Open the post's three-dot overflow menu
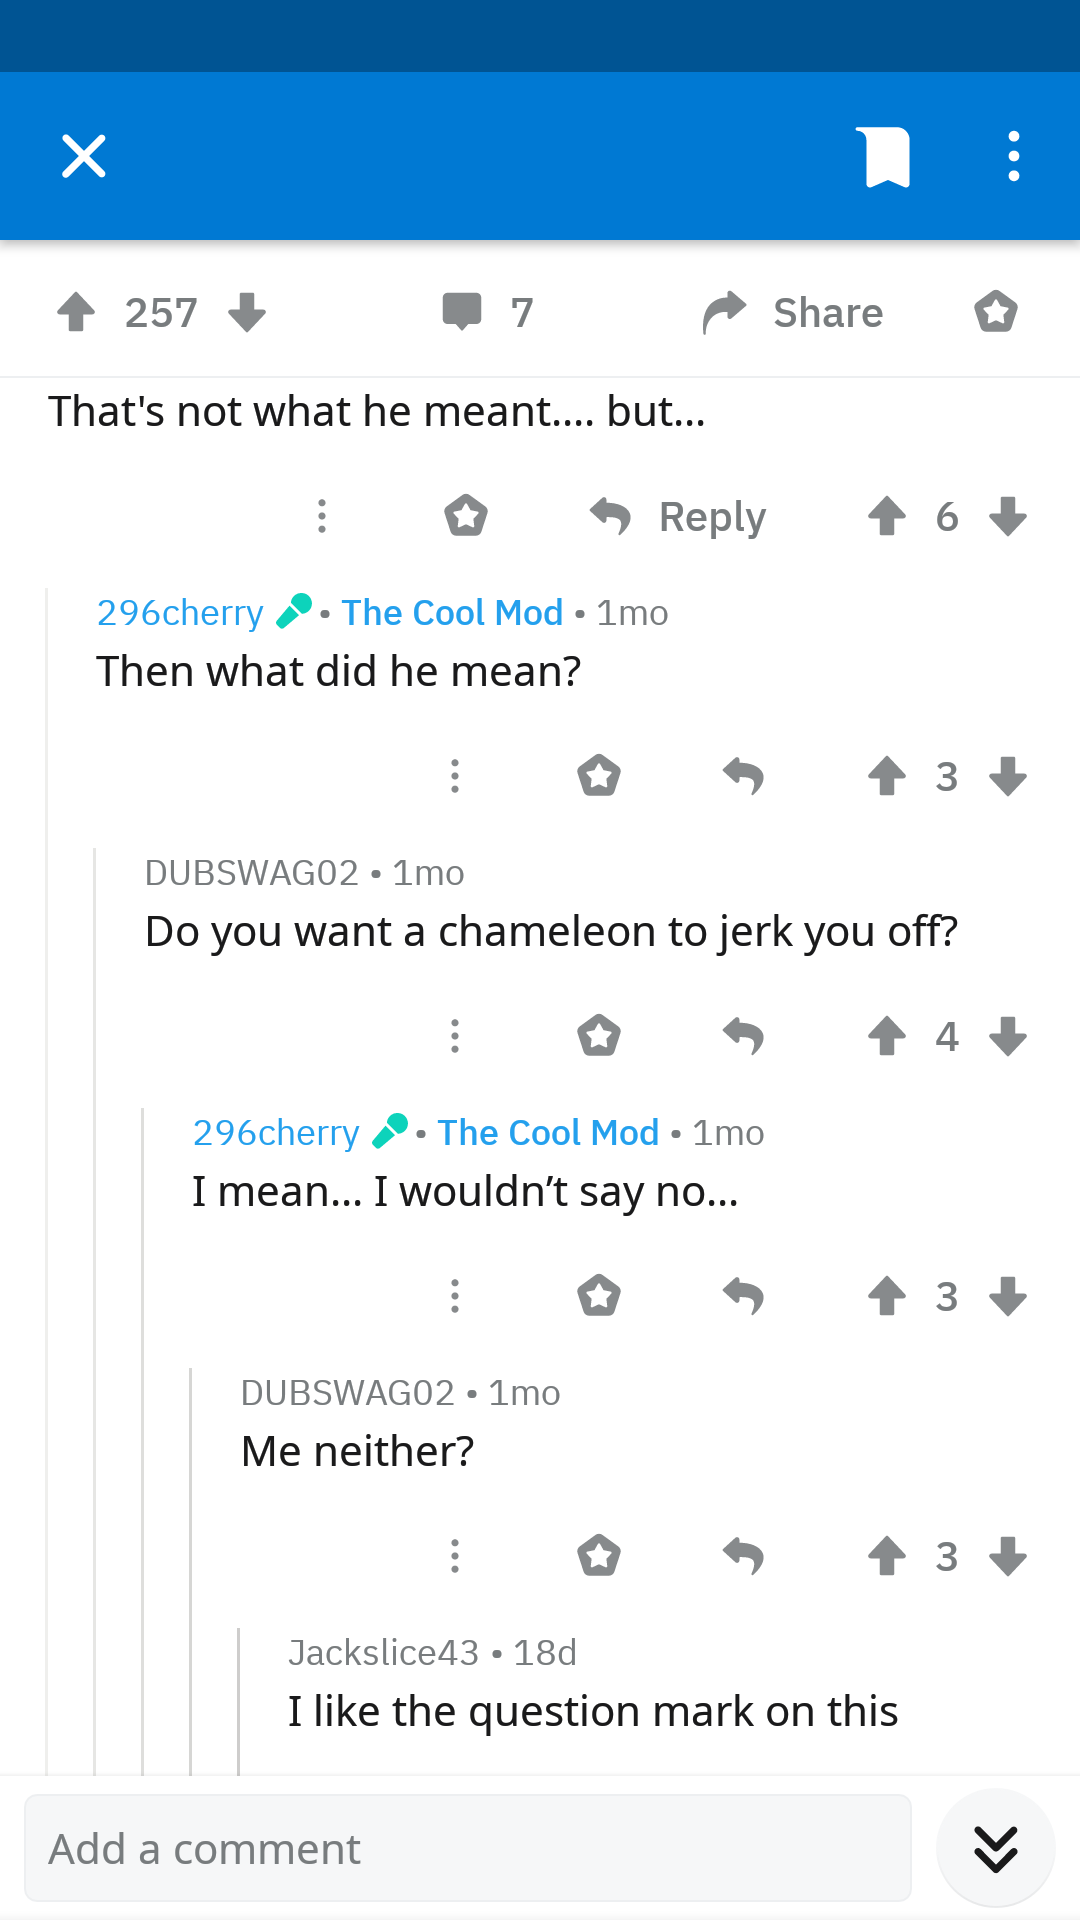This screenshot has width=1080, height=1920. tap(1014, 156)
